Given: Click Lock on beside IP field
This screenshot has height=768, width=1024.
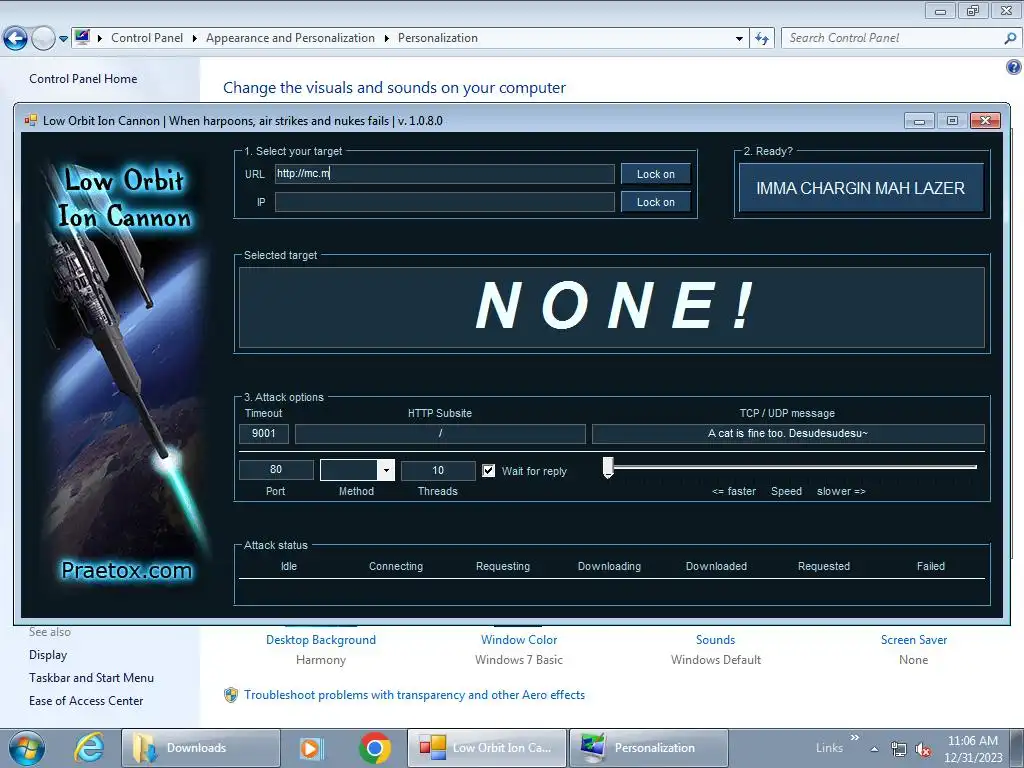Looking at the screenshot, I should tap(656, 202).
